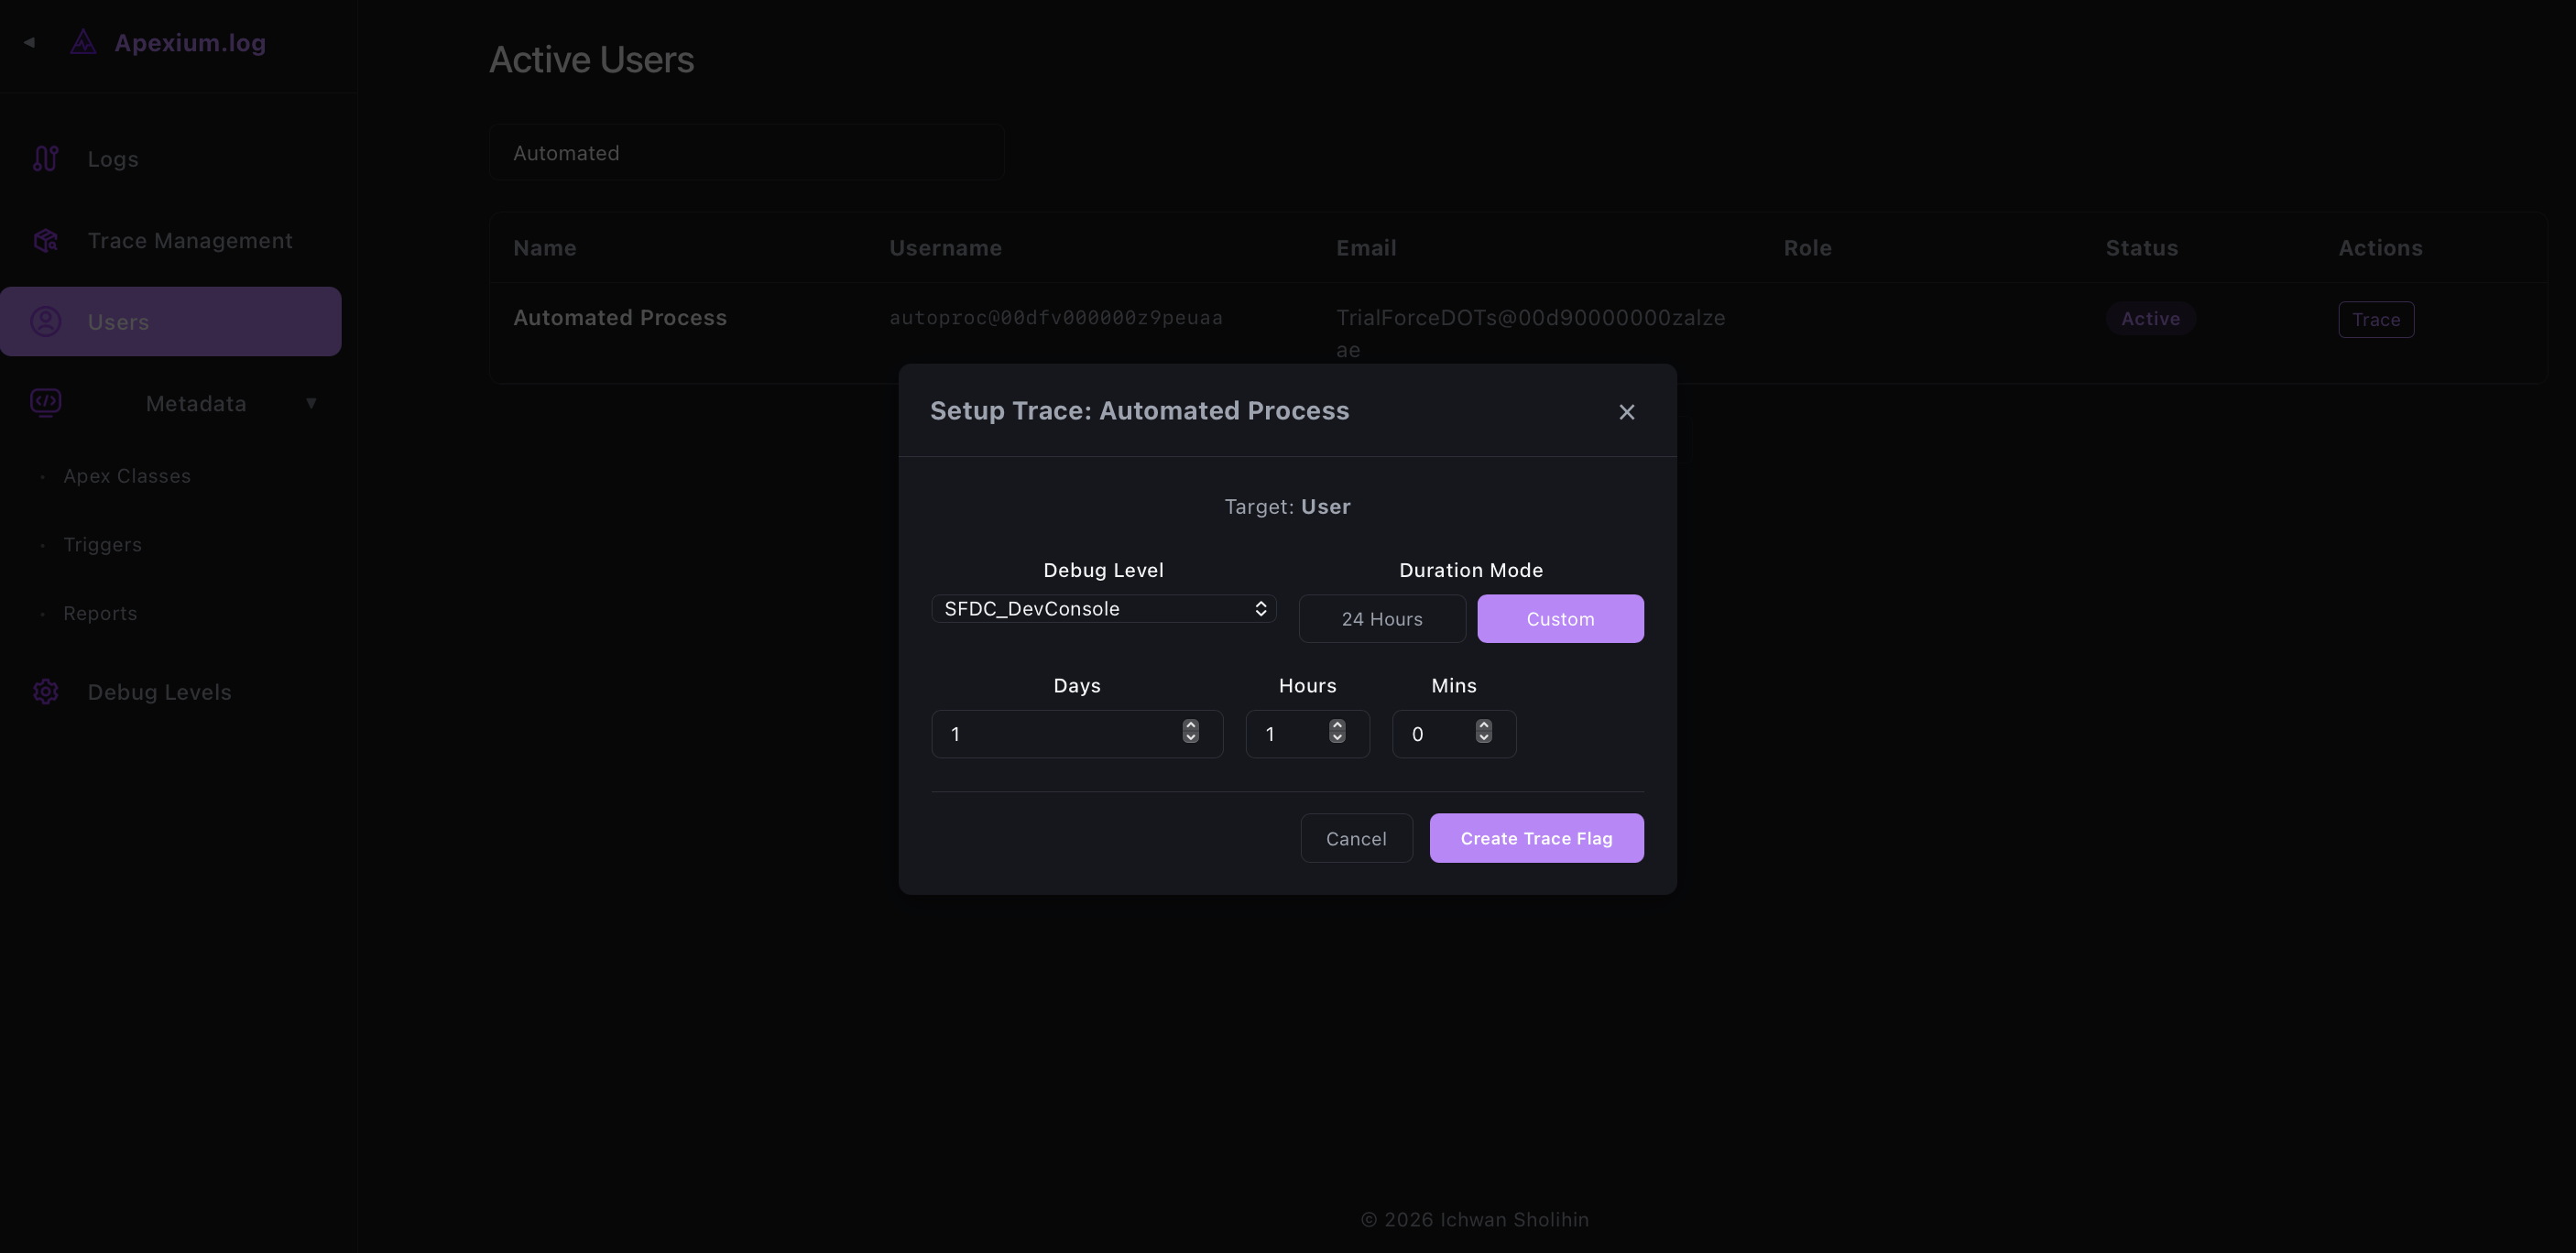This screenshot has height=1253, width=2576.
Task: Focus the Hours number field
Action: (1307, 734)
